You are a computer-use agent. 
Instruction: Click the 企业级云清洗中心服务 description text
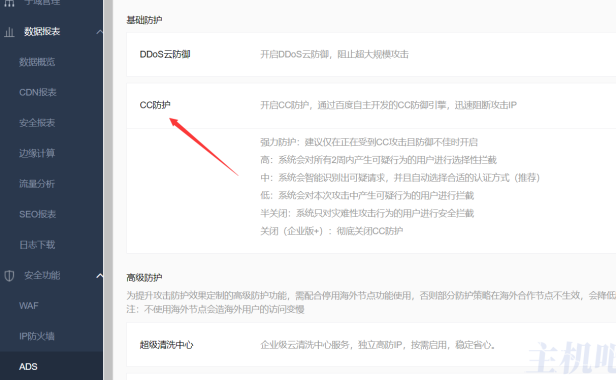pyautogui.click(x=378, y=345)
